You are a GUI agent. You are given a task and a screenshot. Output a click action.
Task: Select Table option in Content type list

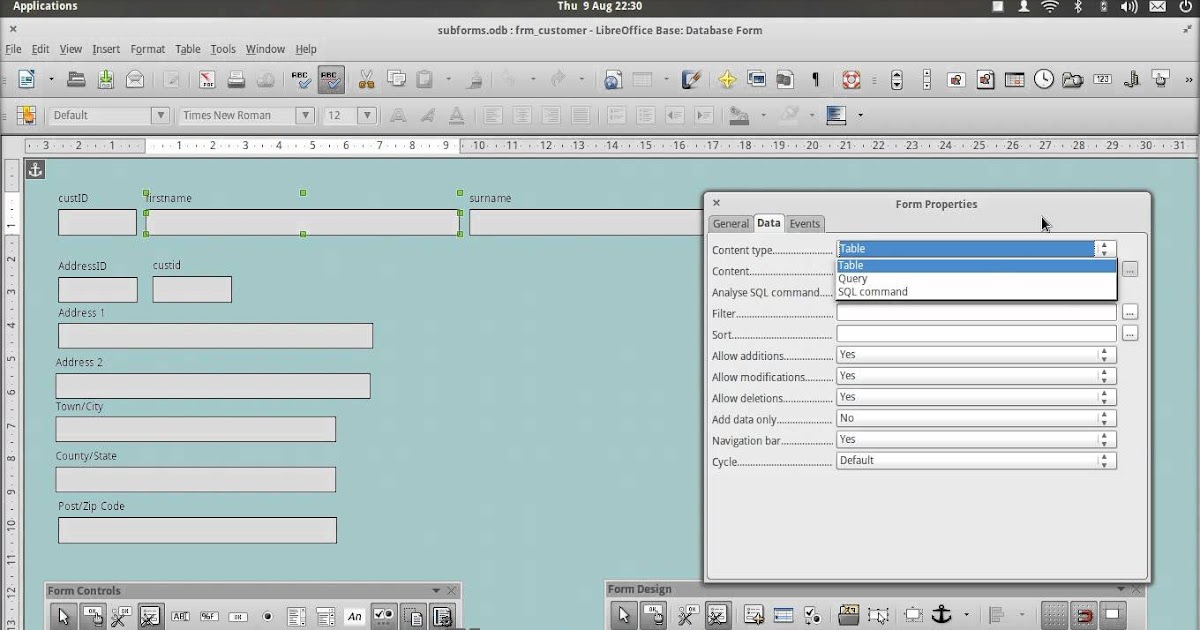tap(976, 265)
